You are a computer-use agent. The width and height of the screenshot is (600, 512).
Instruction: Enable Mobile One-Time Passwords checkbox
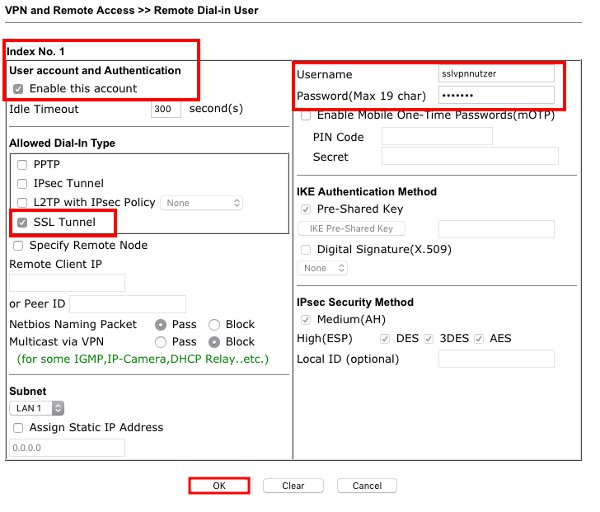(306, 115)
